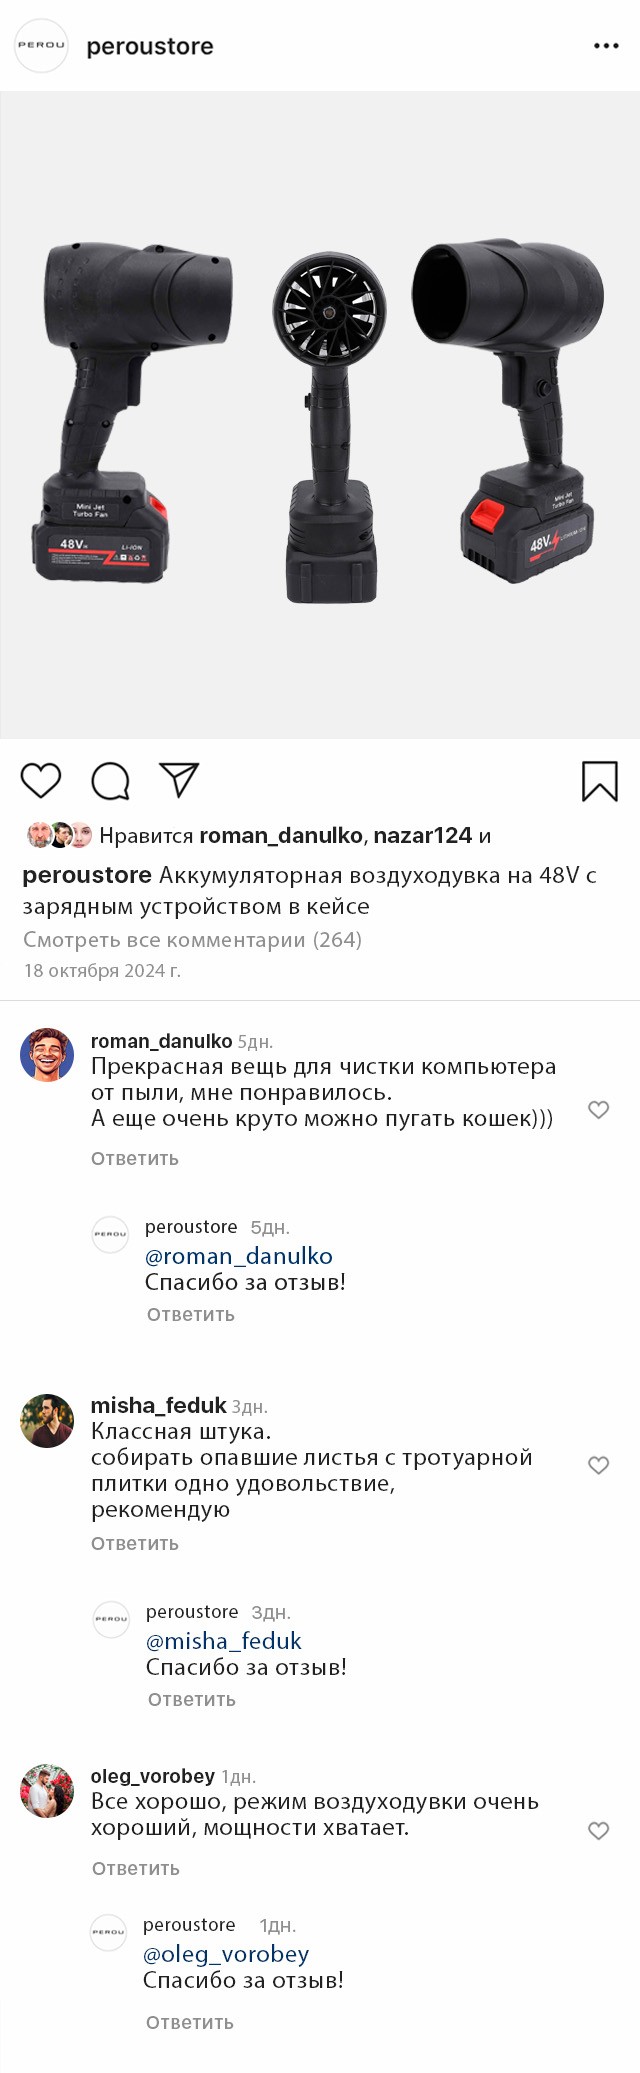Open the @misha_feduk mention link
The width and height of the screenshot is (640, 2073).
pos(223,1641)
